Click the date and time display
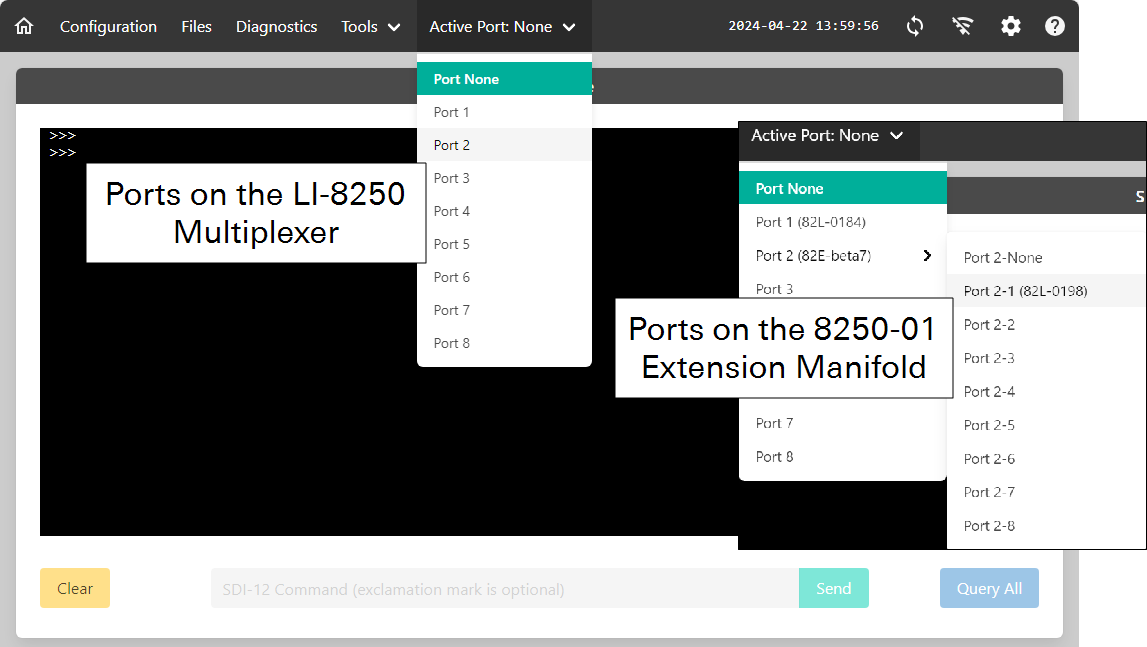Viewport: 1147px width, 647px height. tap(803, 26)
